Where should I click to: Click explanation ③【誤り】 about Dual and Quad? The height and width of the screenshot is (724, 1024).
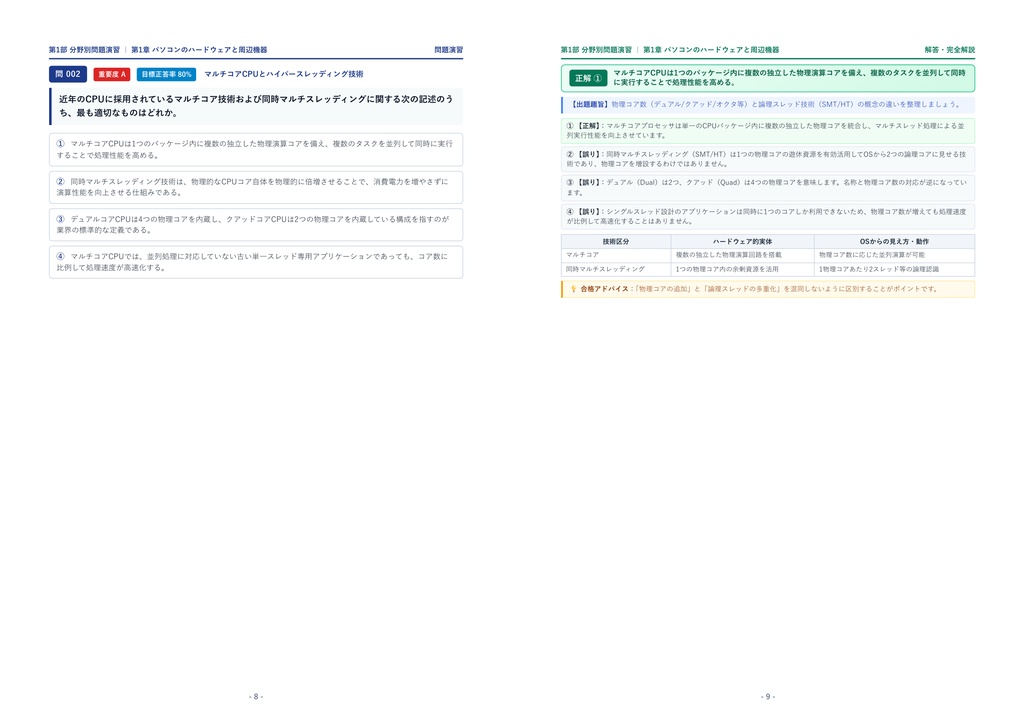[768, 187]
